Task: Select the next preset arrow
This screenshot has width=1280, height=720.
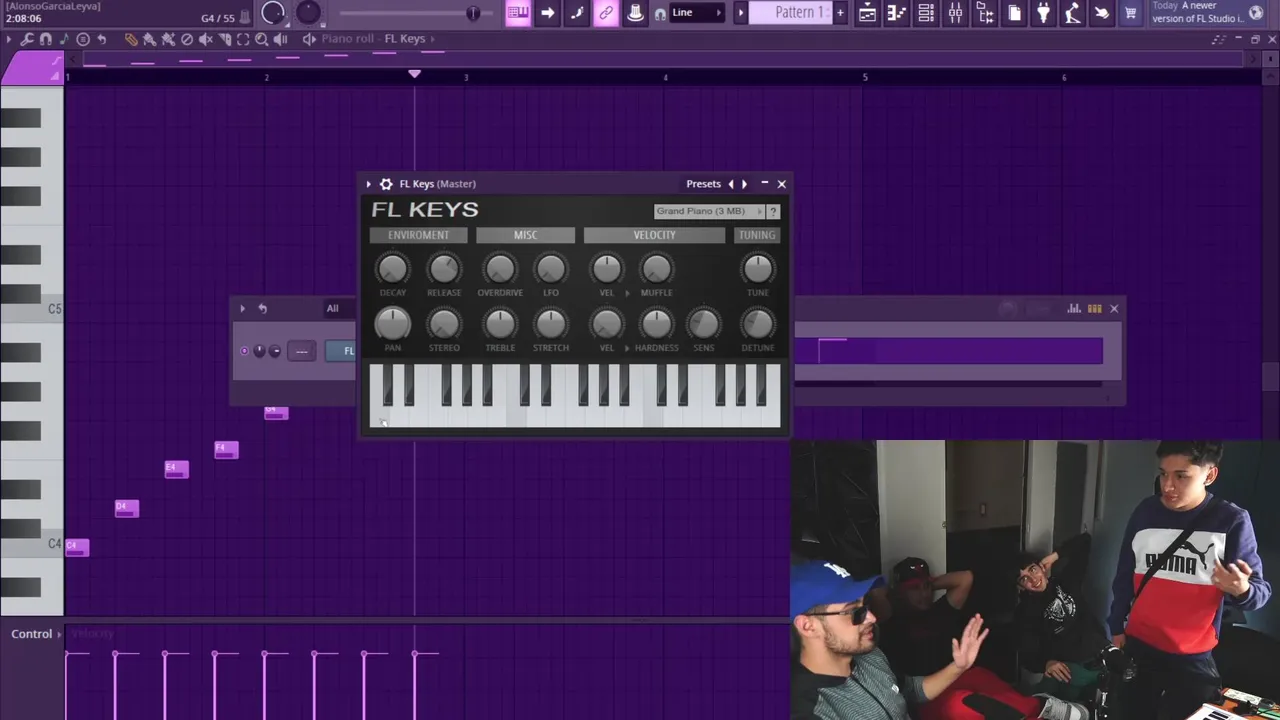Action: pyautogui.click(x=744, y=184)
